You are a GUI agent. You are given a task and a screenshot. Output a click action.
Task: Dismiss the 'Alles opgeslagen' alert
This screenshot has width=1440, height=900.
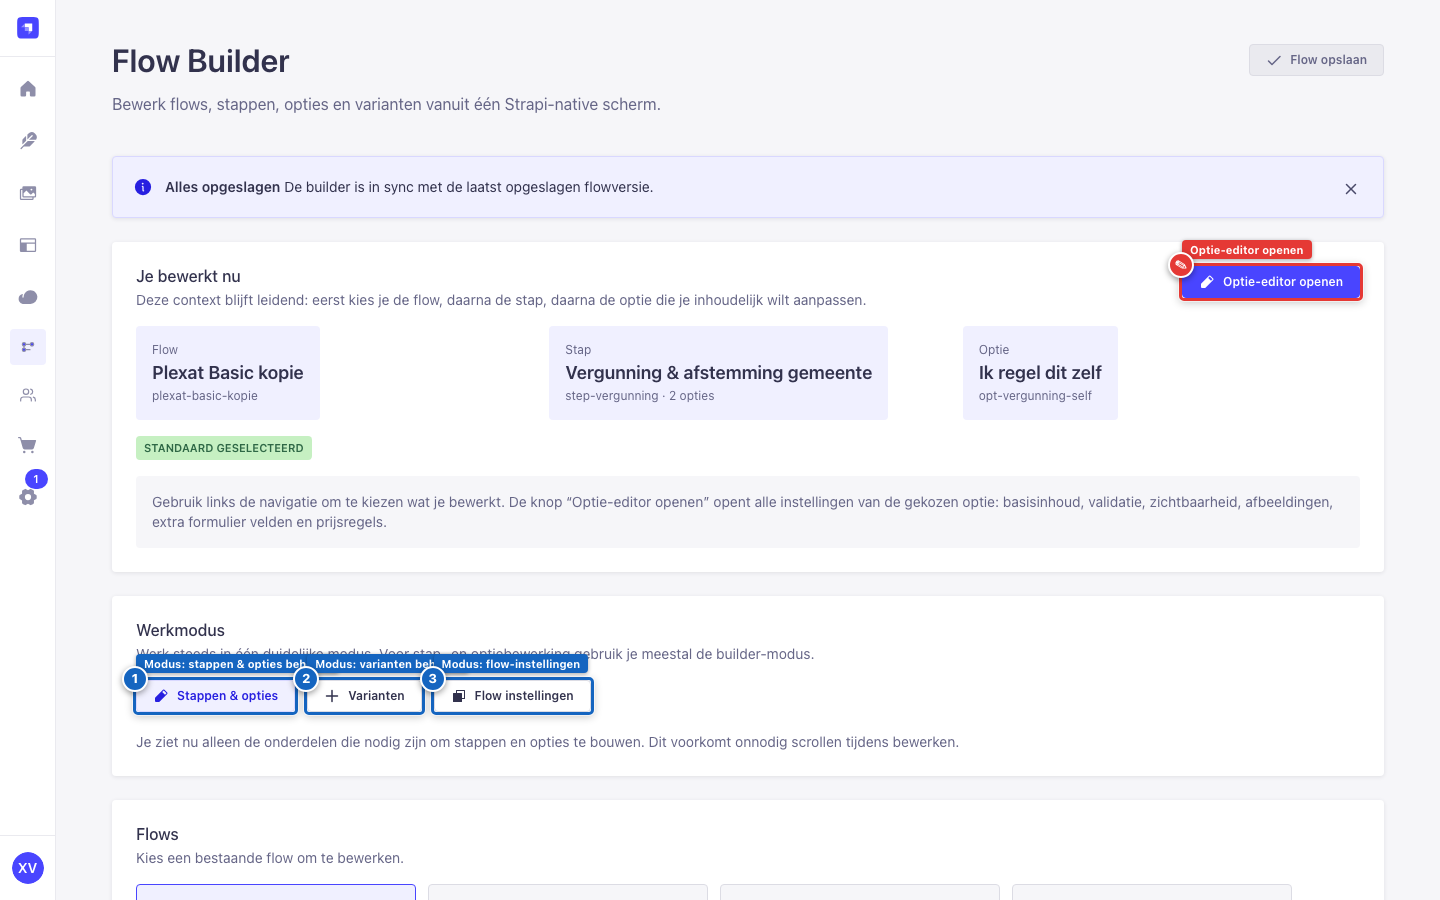point(1351,189)
